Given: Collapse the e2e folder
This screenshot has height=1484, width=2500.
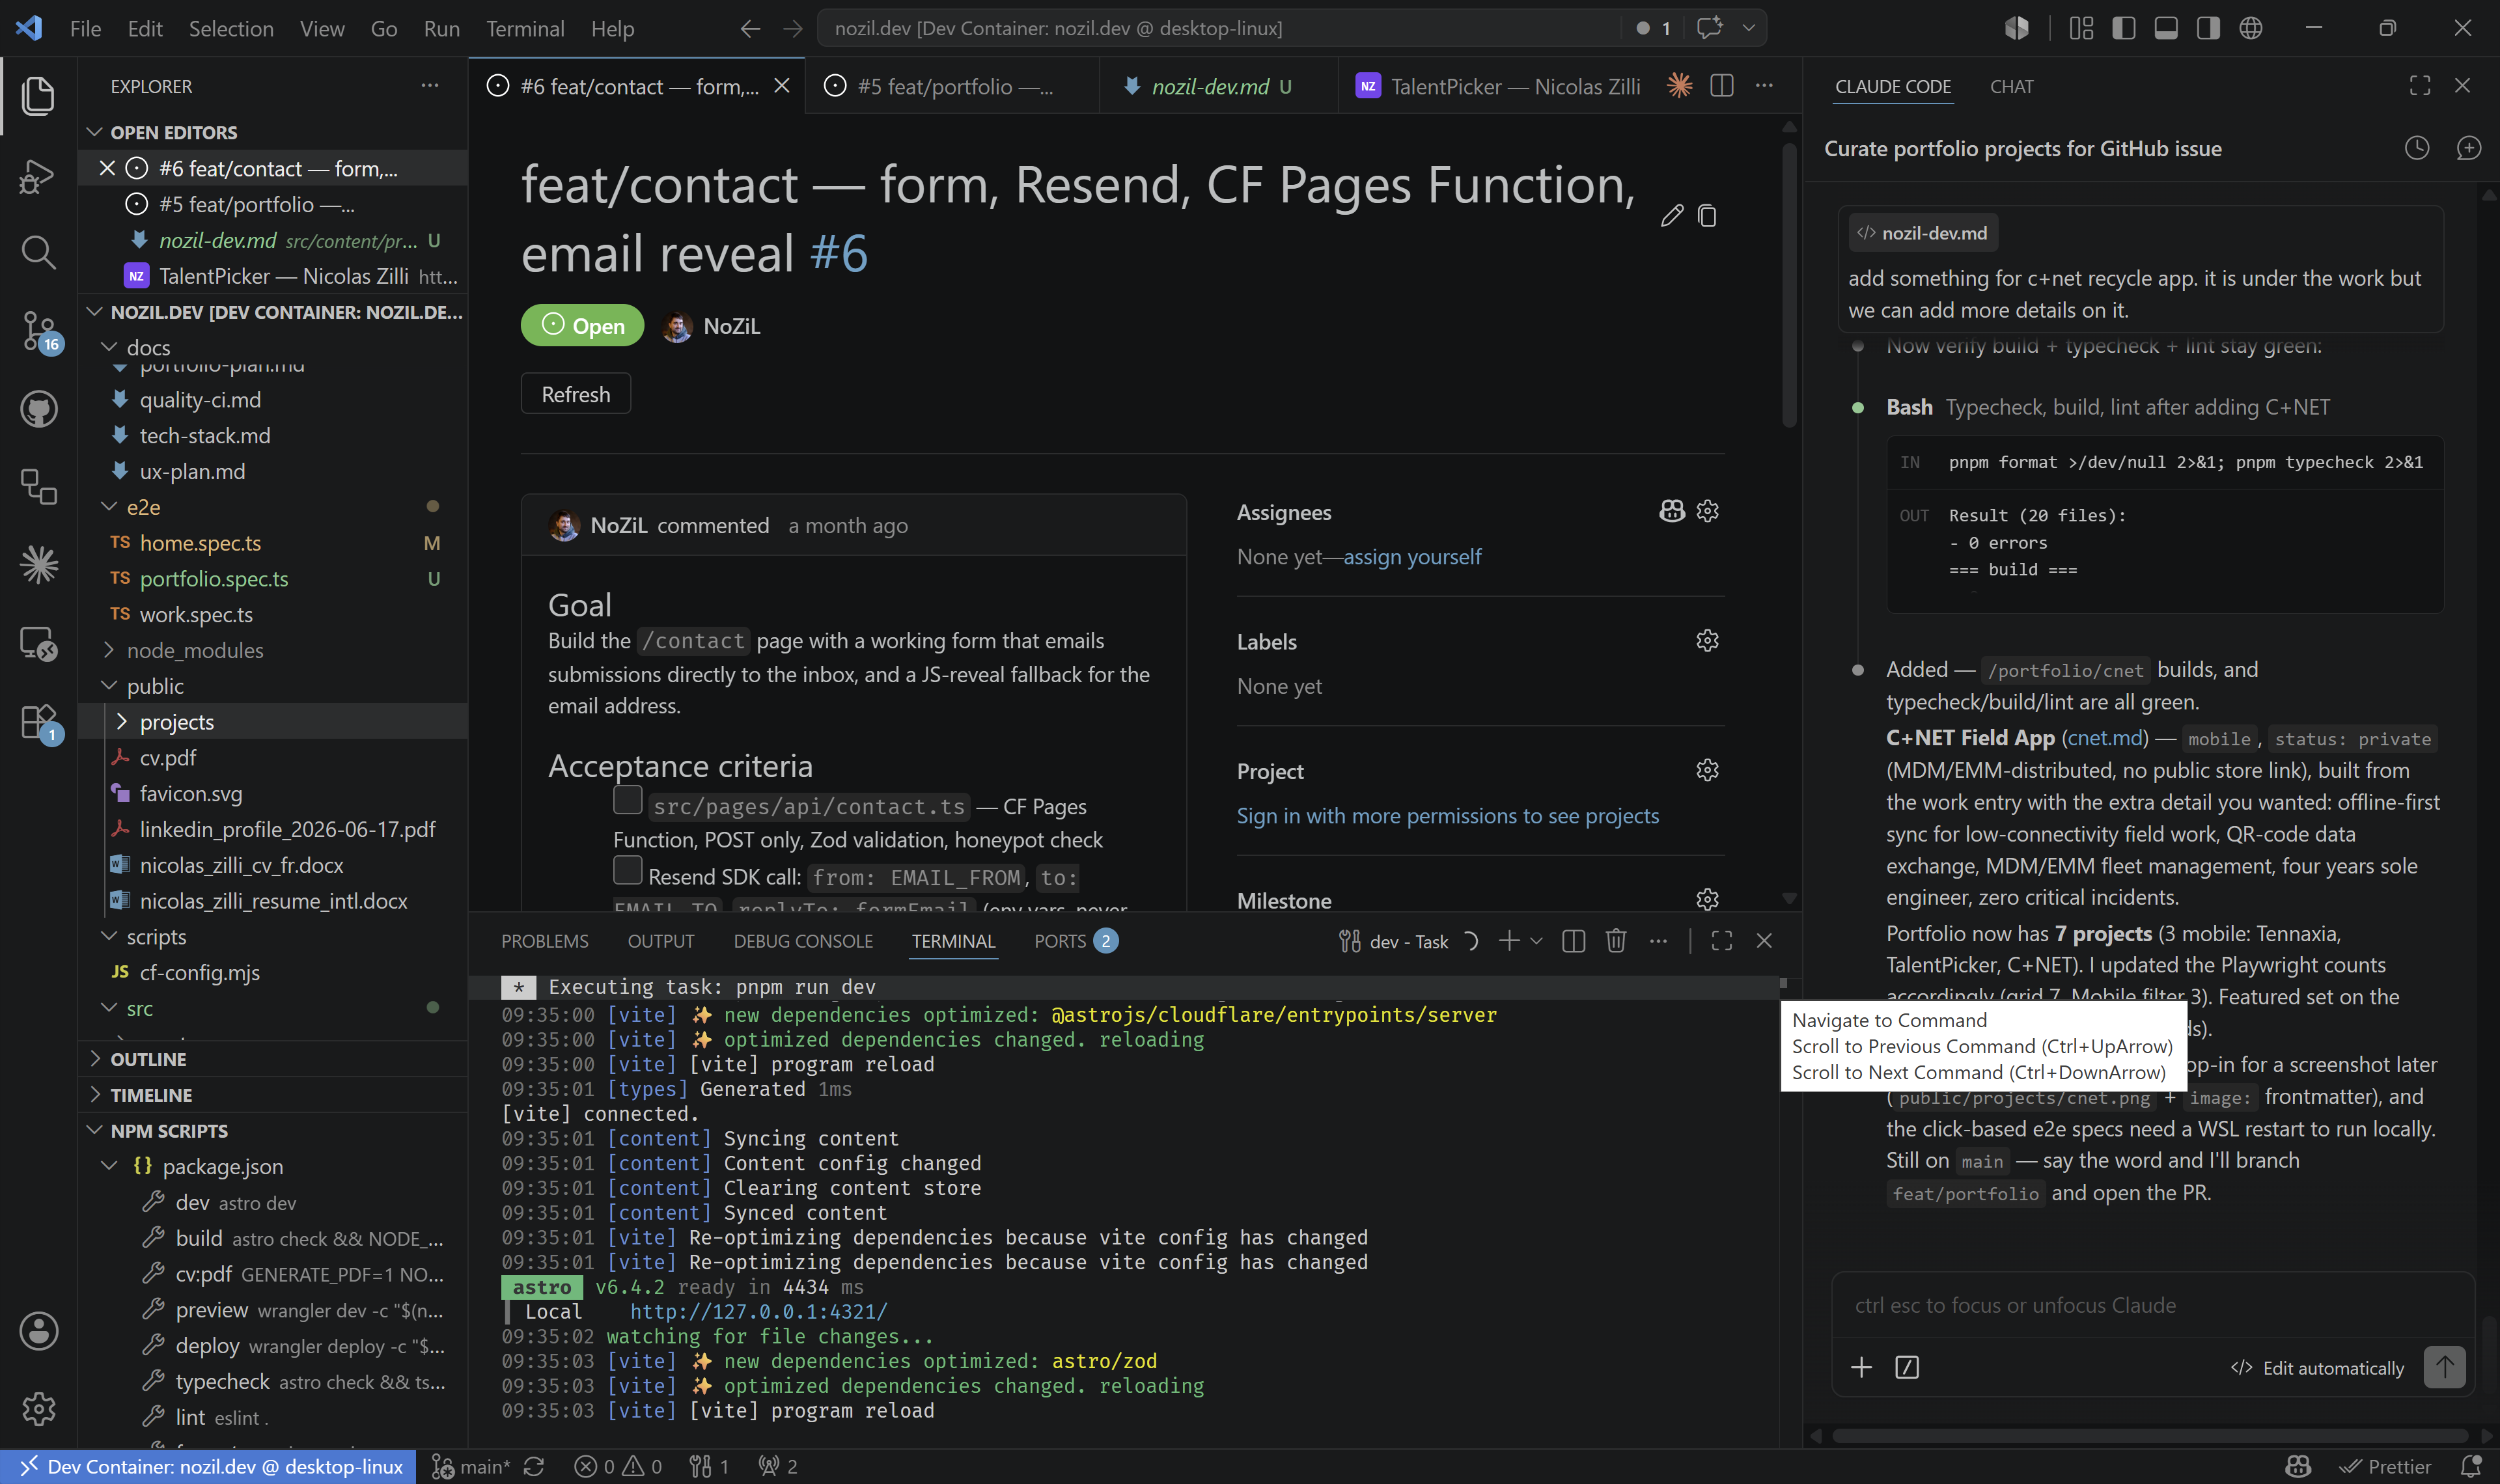Looking at the screenshot, I should 273,507.
